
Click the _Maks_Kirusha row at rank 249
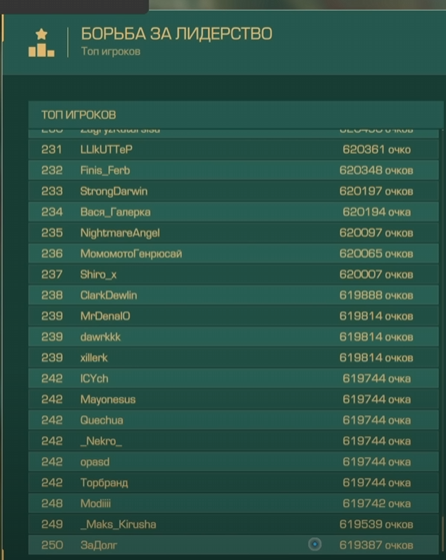click(234, 524)
